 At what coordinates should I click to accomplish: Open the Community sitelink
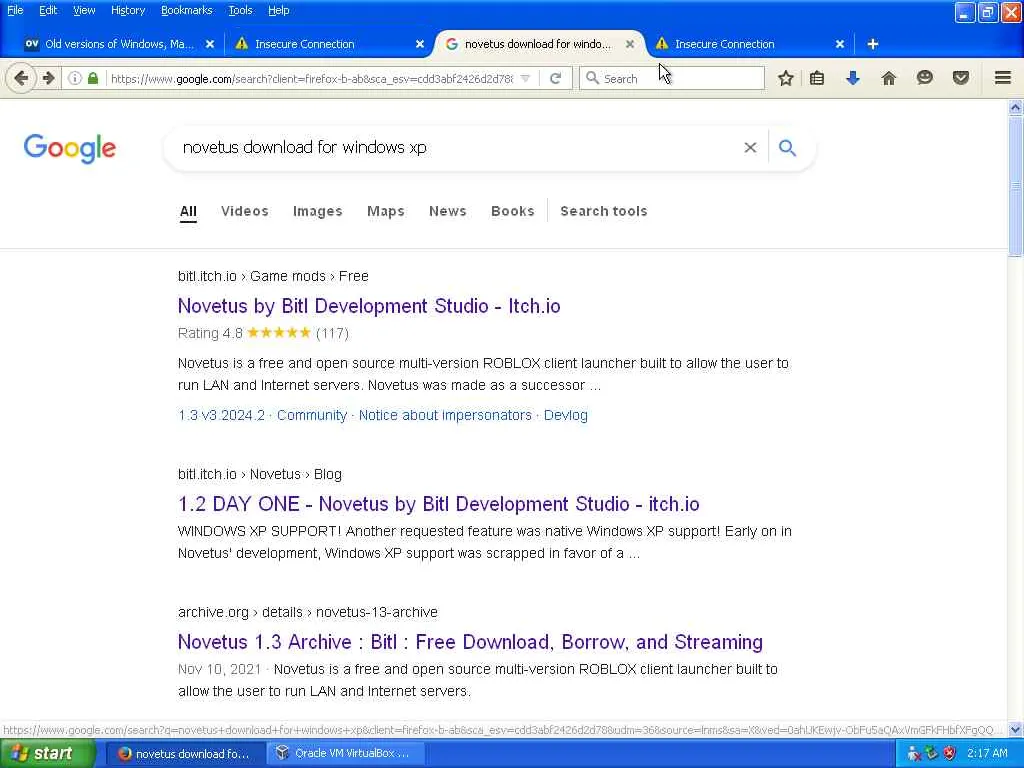pyautogui.click(x=312, y=415)
